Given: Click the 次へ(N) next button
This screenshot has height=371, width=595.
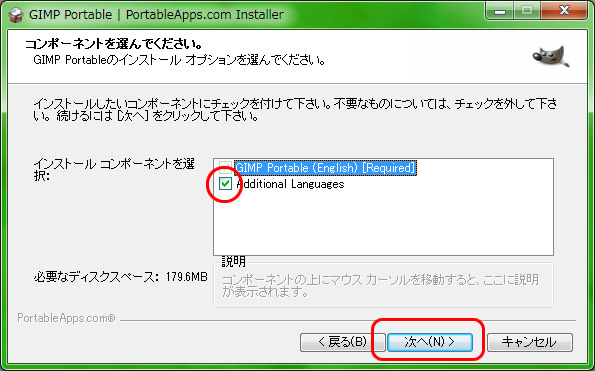Looking at the screenshot, I should [430, 342].
